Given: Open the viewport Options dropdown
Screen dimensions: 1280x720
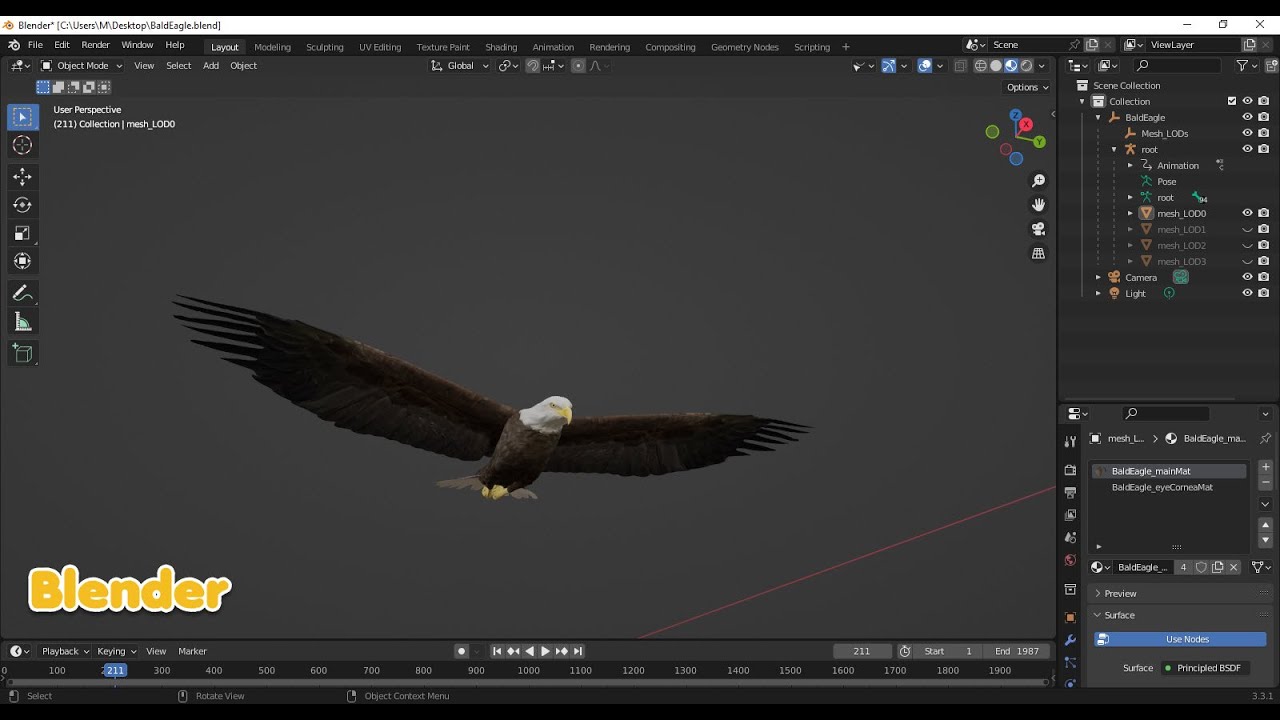Looking at the screenshot, I should click(1027, 87).
